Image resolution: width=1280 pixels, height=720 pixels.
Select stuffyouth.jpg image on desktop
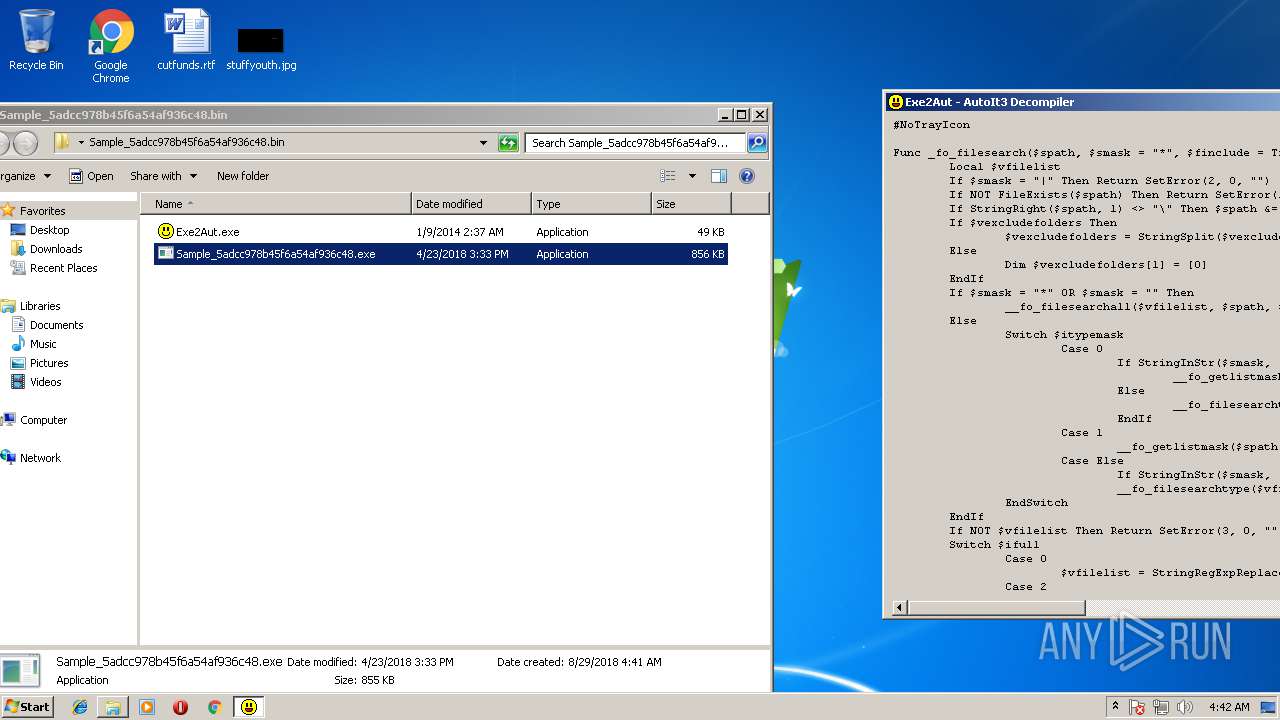261,48
